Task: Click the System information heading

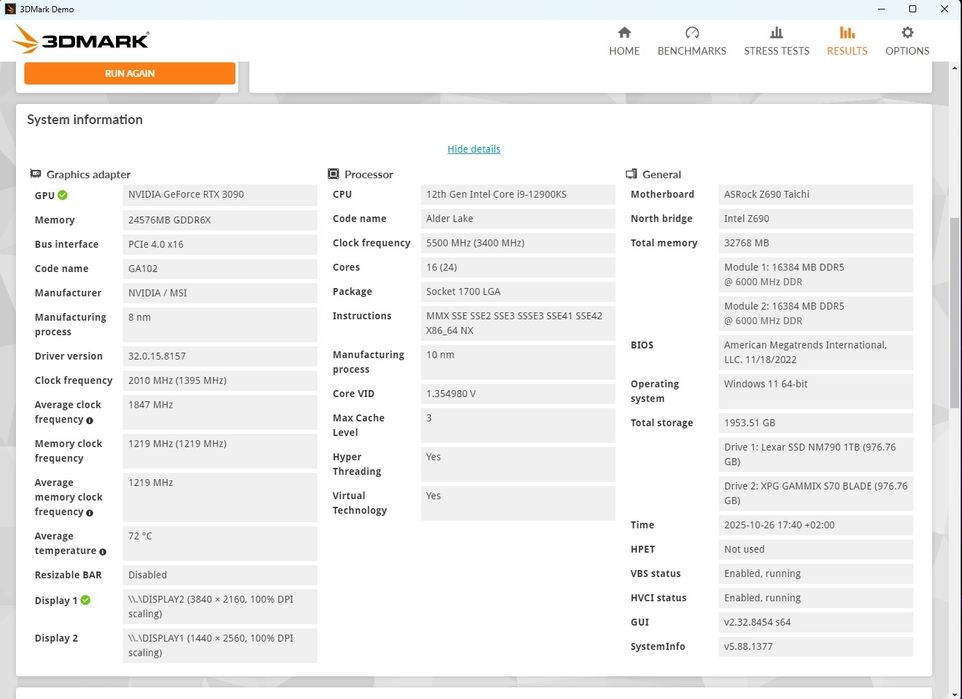Action: tap(85, 120)
